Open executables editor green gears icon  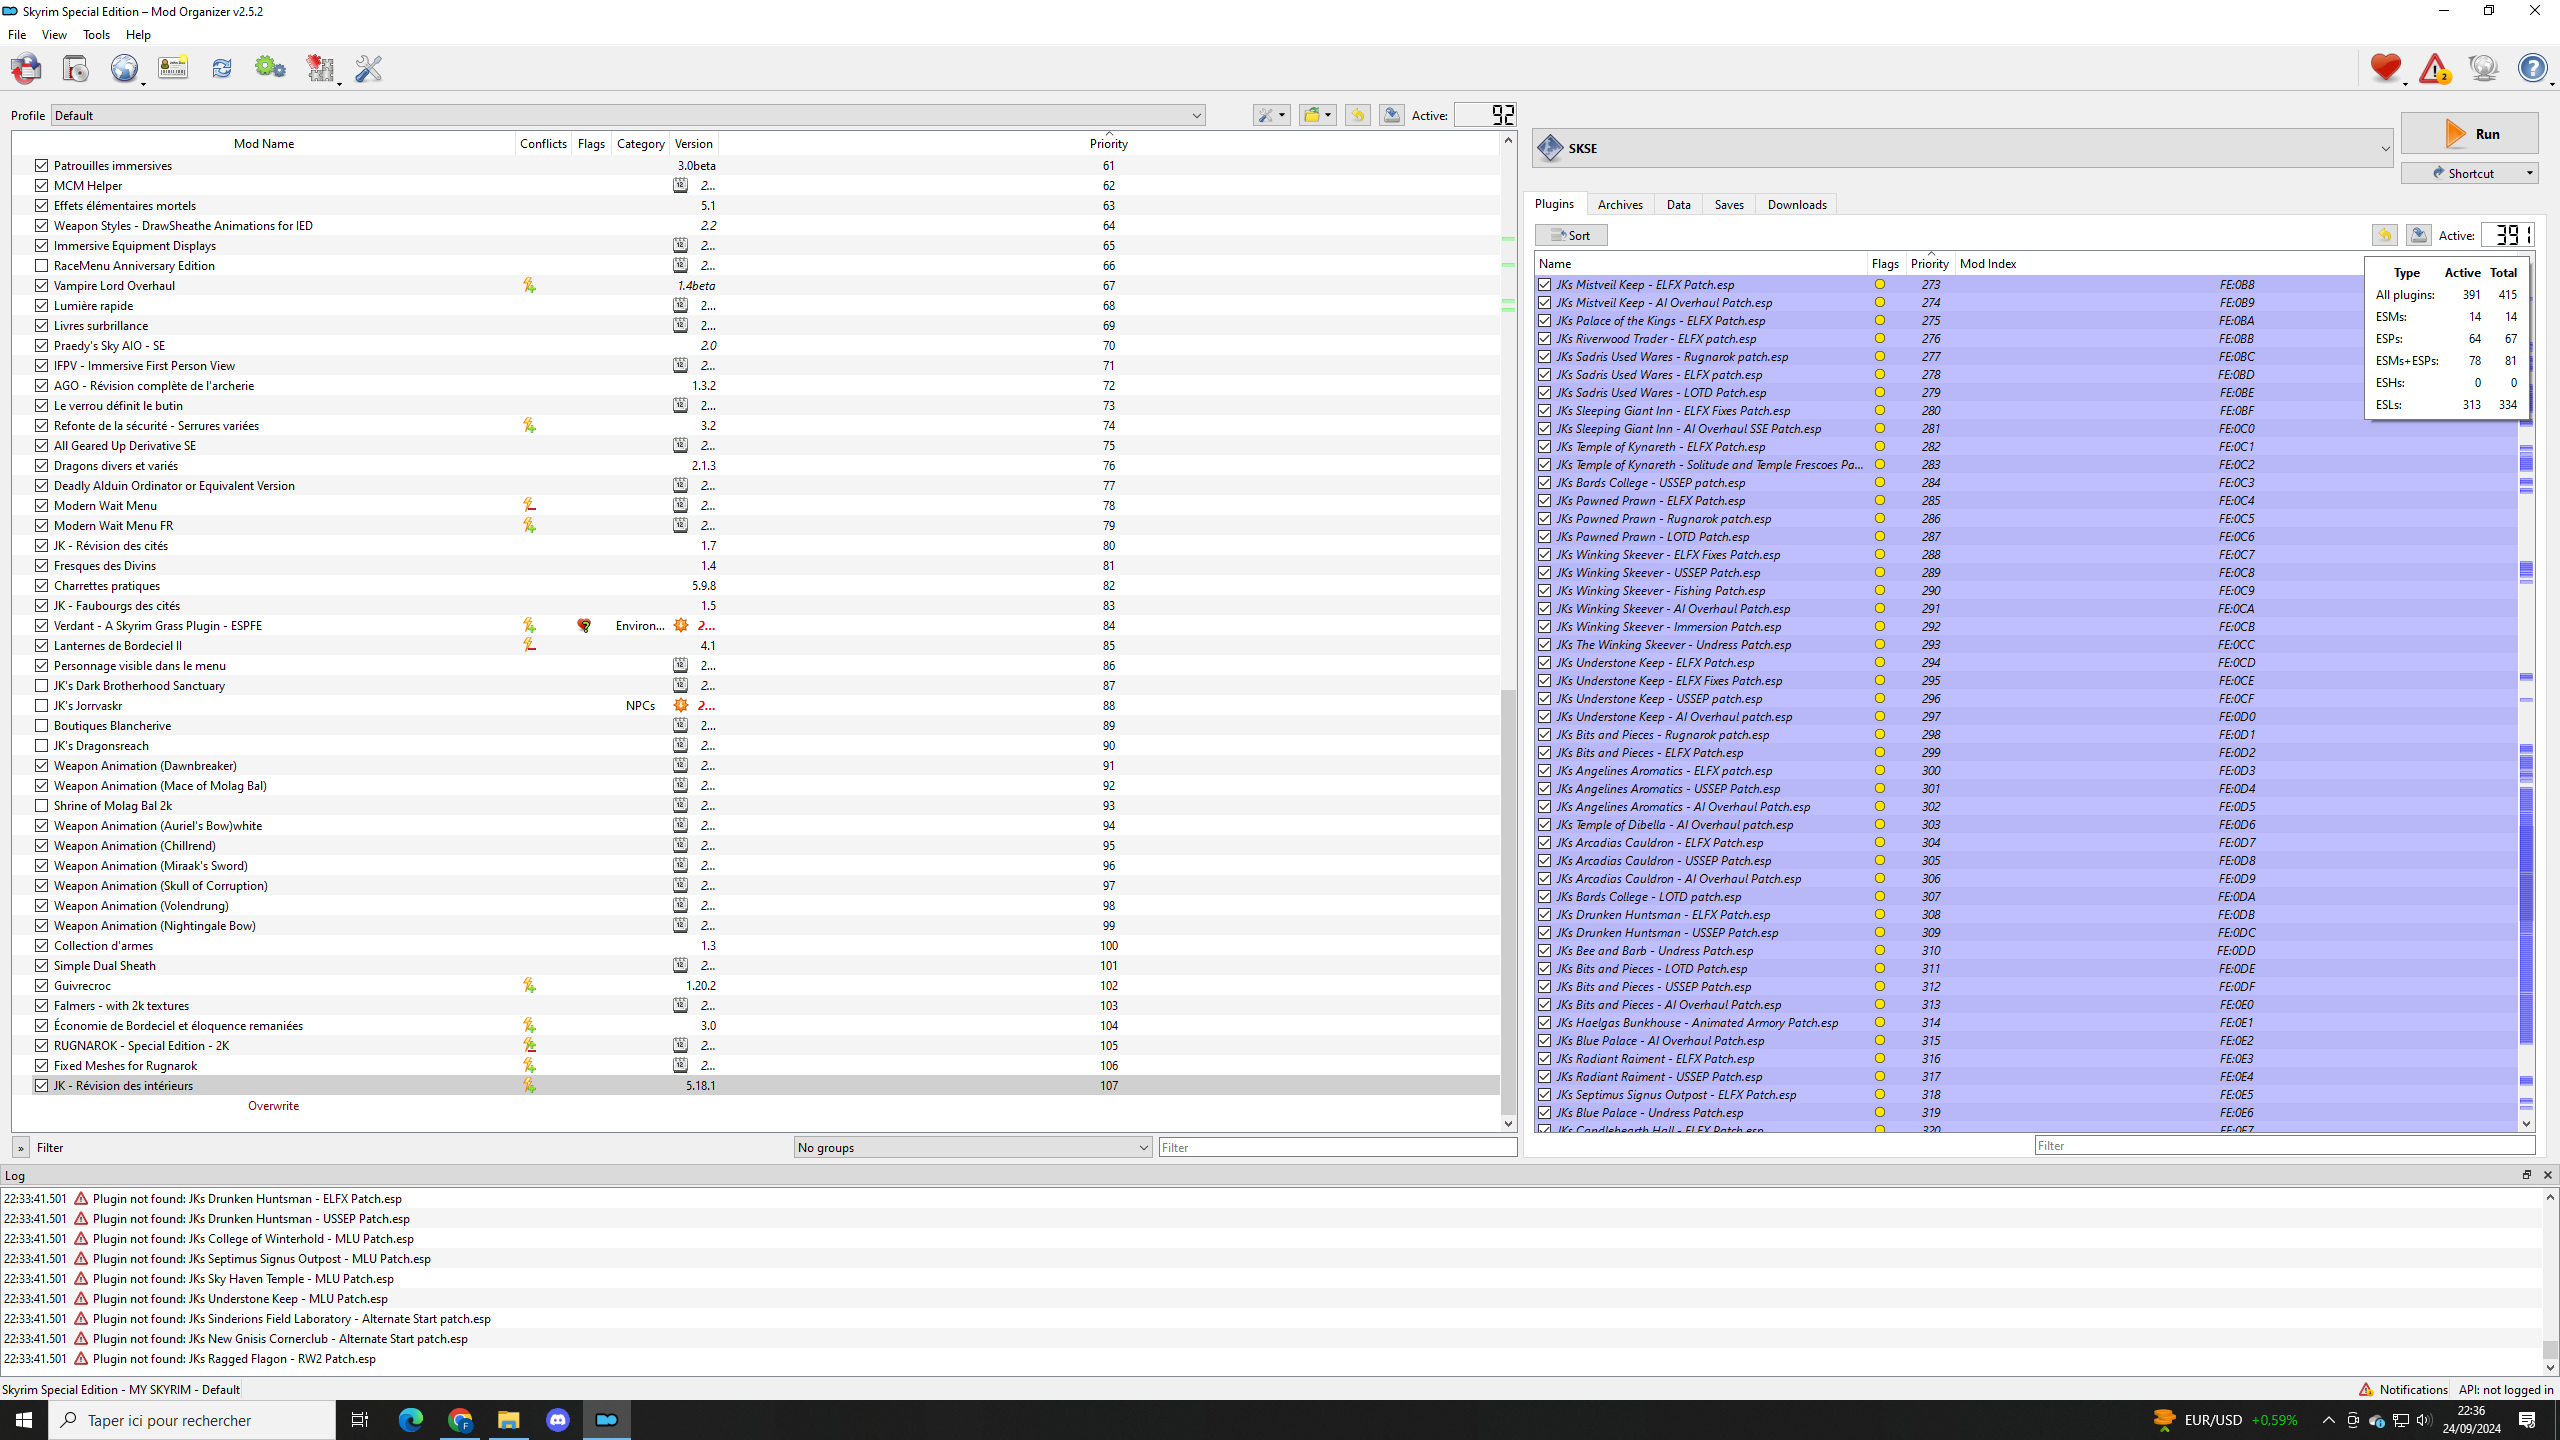(x=270, y=68)
